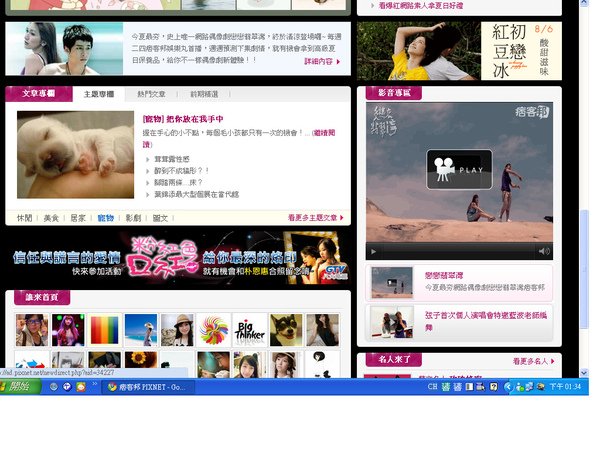
Task: Launch the second quick launch icon
Action: click(67, 387)
